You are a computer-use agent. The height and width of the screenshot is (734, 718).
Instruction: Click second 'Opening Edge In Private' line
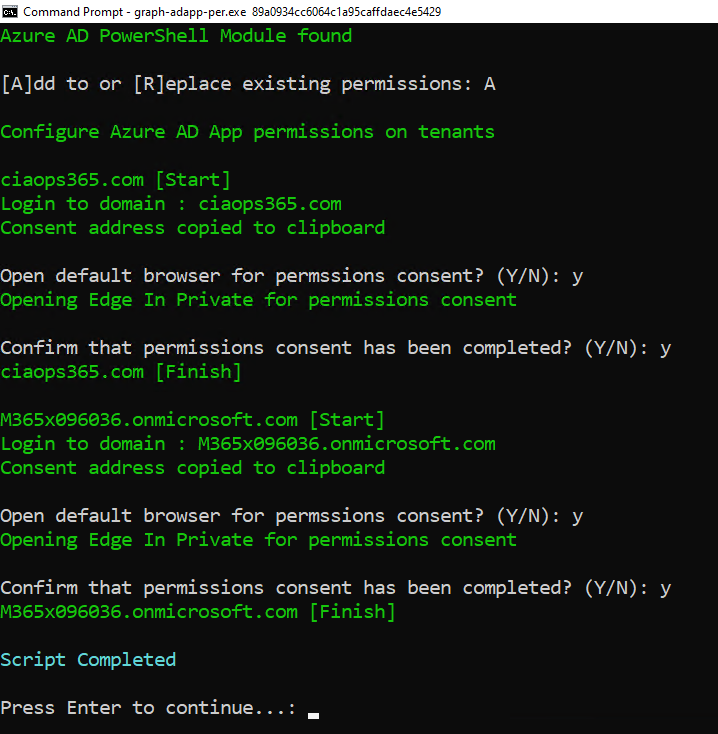coord(258,540)
